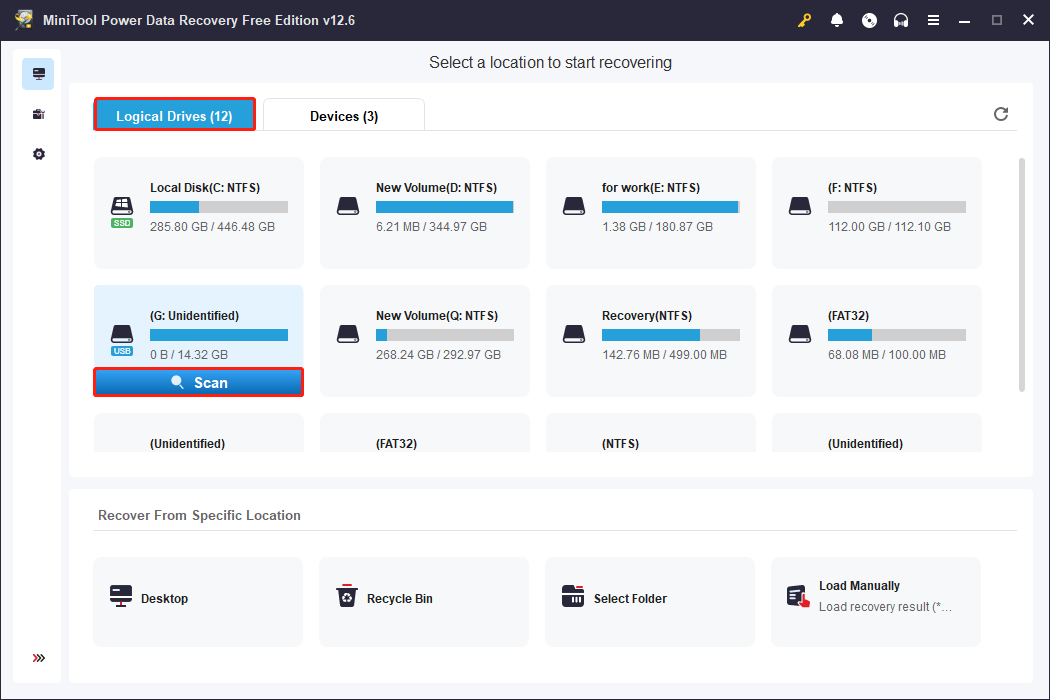Select the FAT32 100 MB partition
1050x700 pixels.
tap(876, 340)
